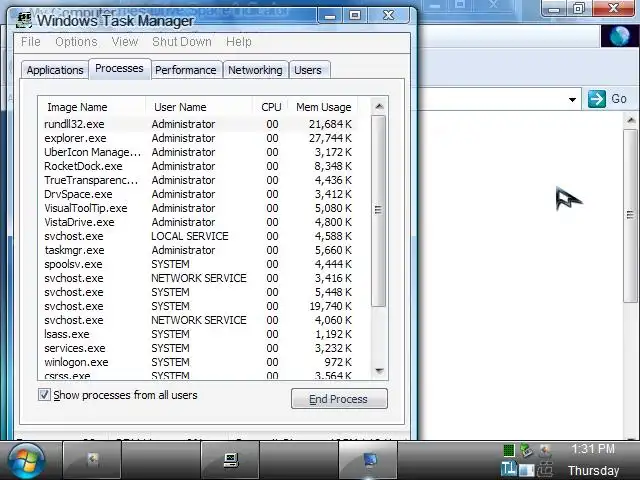Image resolution: width=640 pixels, height=480 pixels.
Task: Click the globe throbber icon in the background window
Action: (619, 36)
